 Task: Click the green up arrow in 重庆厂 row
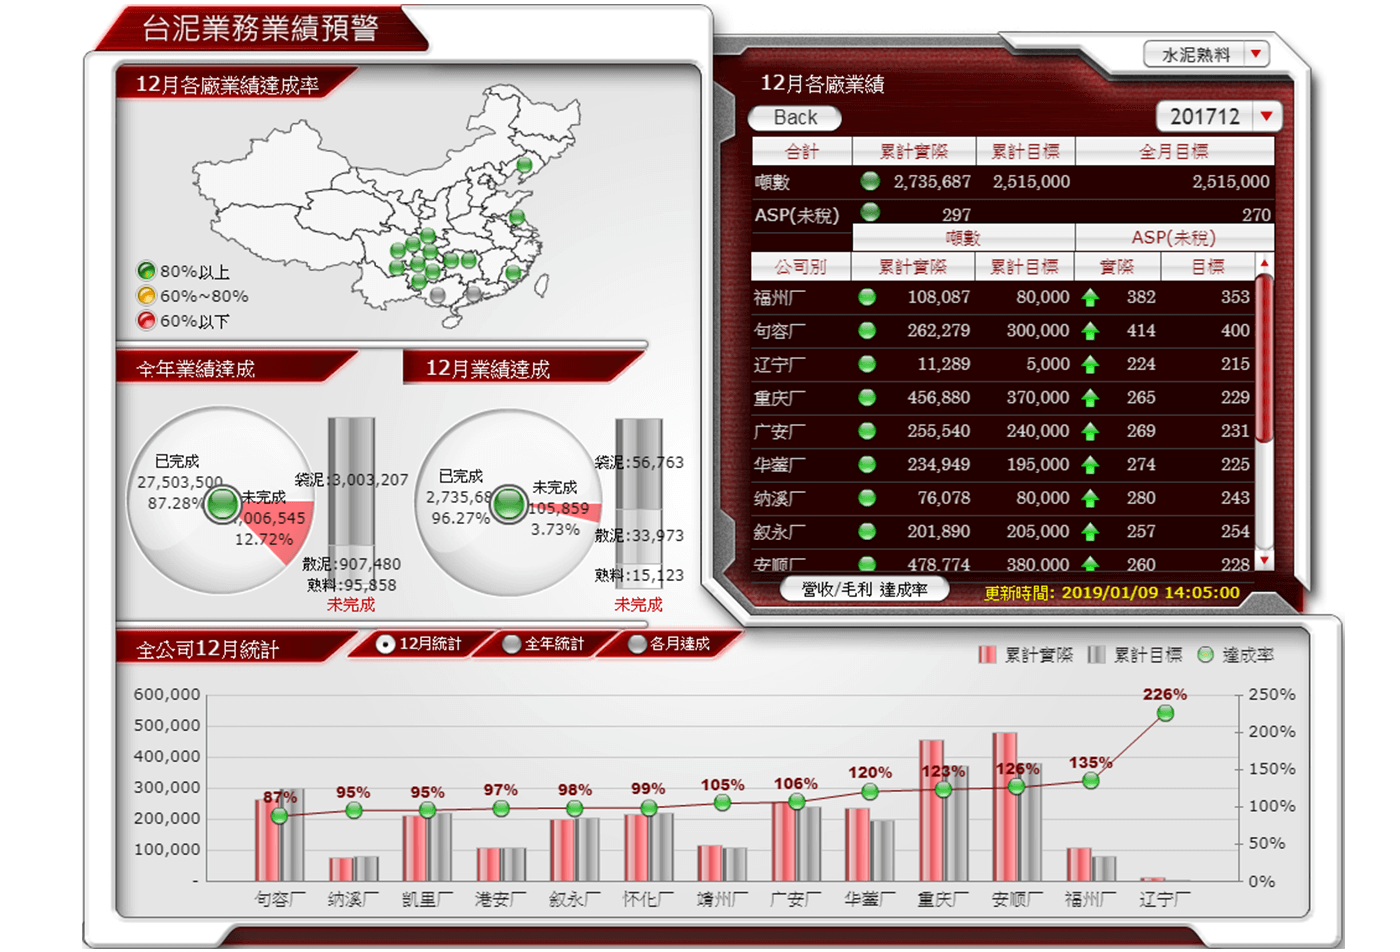click(x=1090, y=398)
